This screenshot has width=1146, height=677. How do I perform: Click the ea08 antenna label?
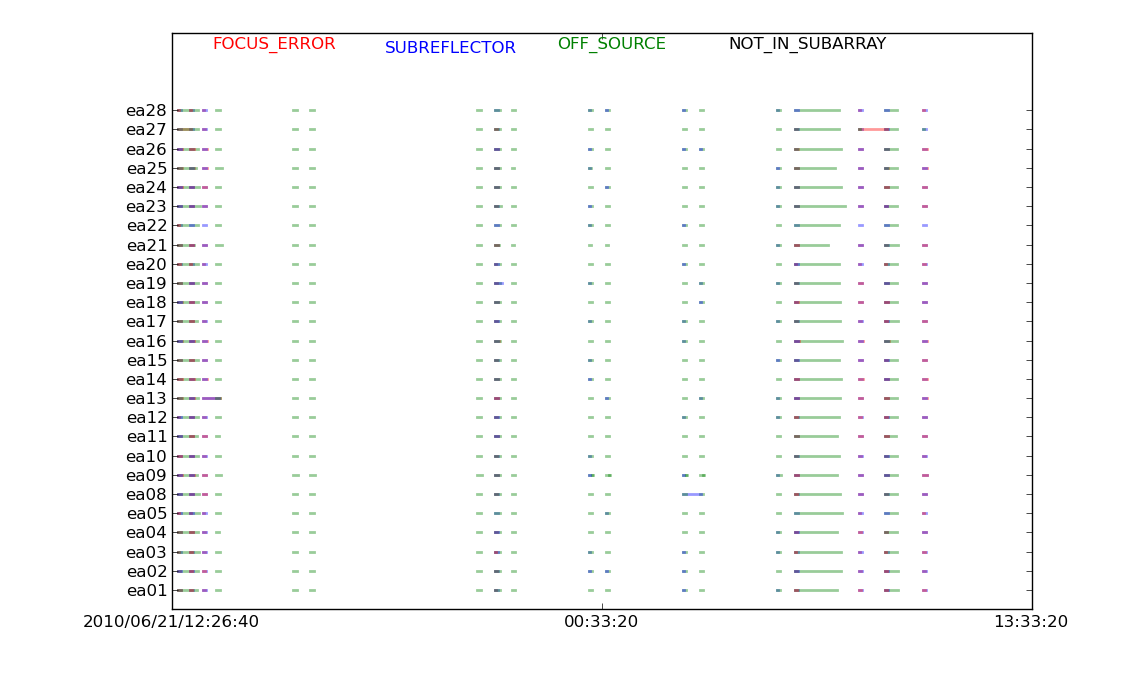click(x=146, y=495)
